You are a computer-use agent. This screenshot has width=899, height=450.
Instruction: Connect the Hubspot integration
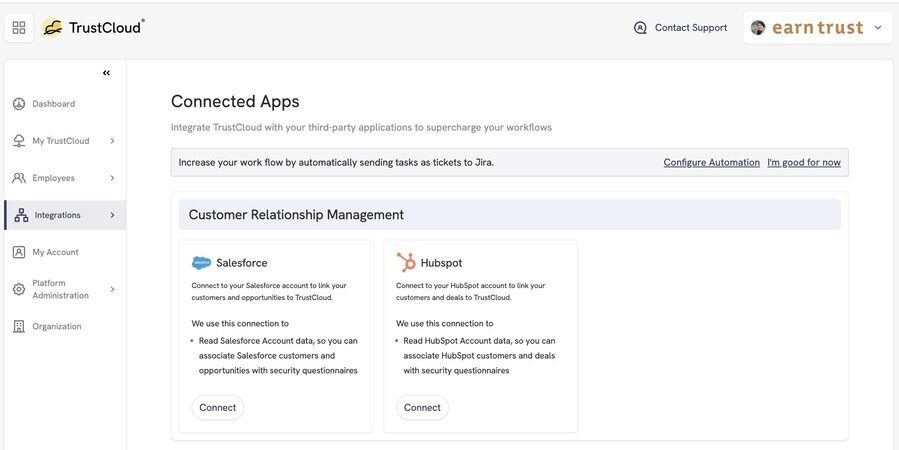(x=422, y=408)
